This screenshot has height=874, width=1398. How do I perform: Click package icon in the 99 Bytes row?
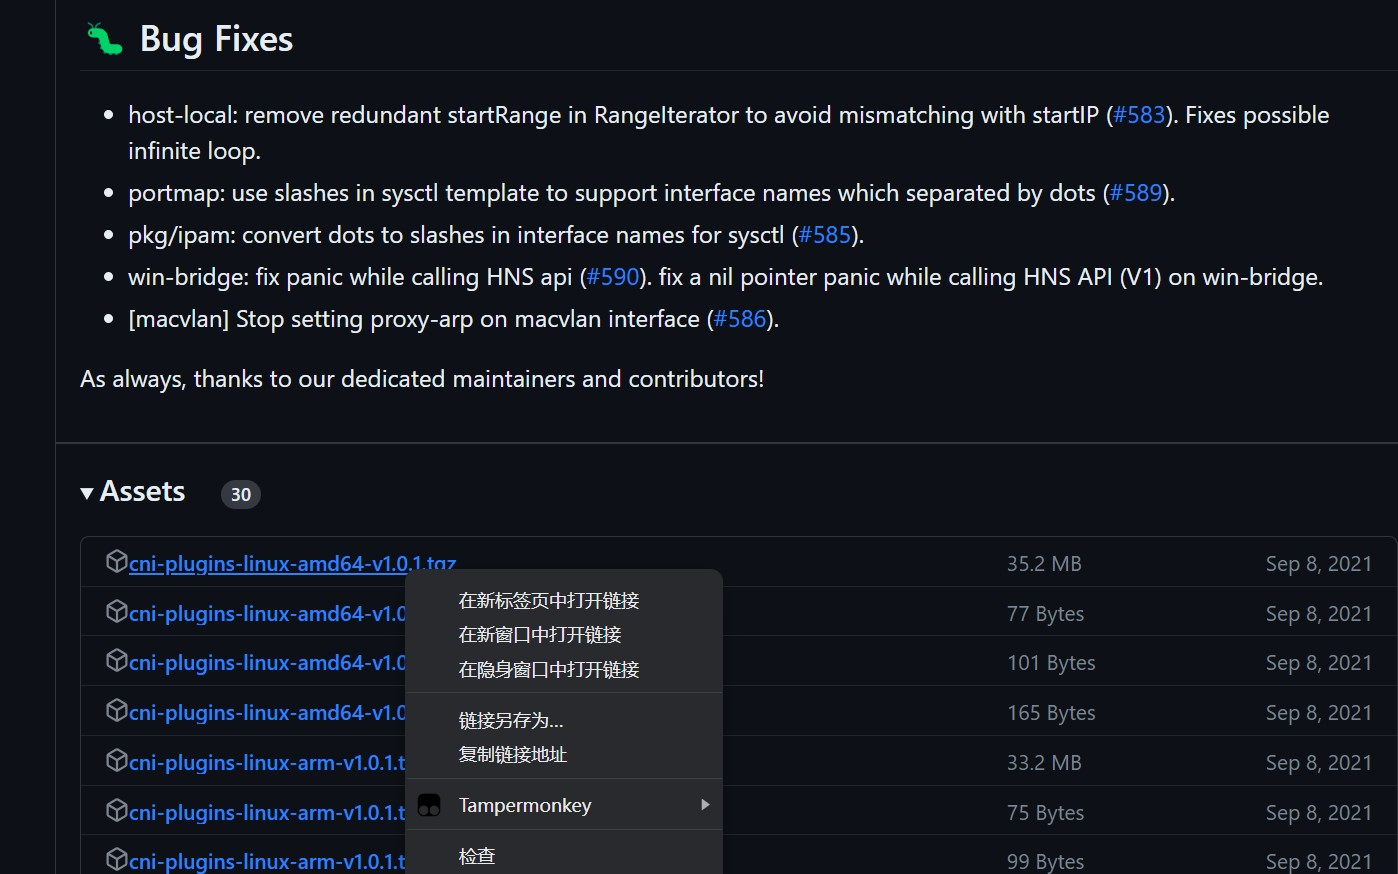point(117,859)
